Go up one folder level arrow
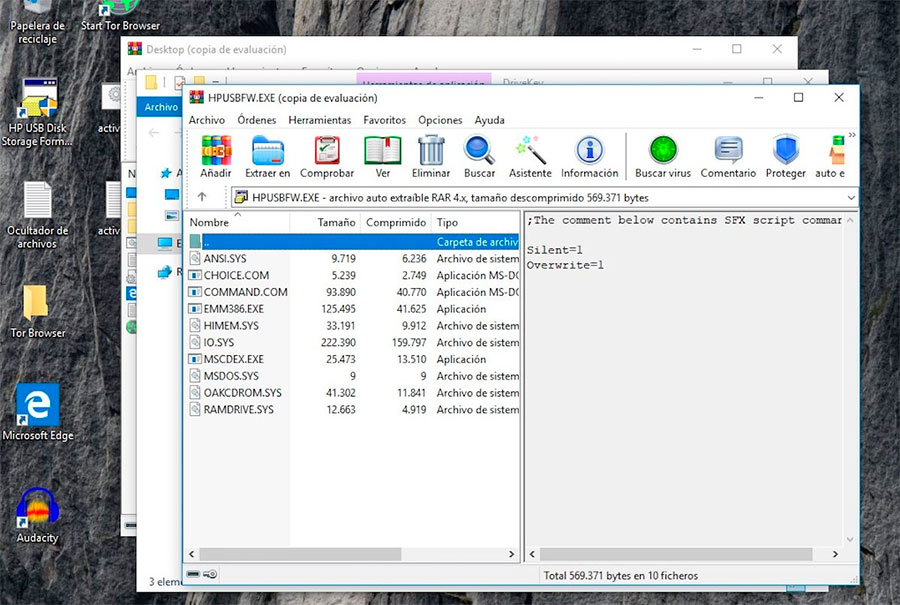The height and width of the screenshot is (605, 900). pyautogui.click(x=202, y=198)
